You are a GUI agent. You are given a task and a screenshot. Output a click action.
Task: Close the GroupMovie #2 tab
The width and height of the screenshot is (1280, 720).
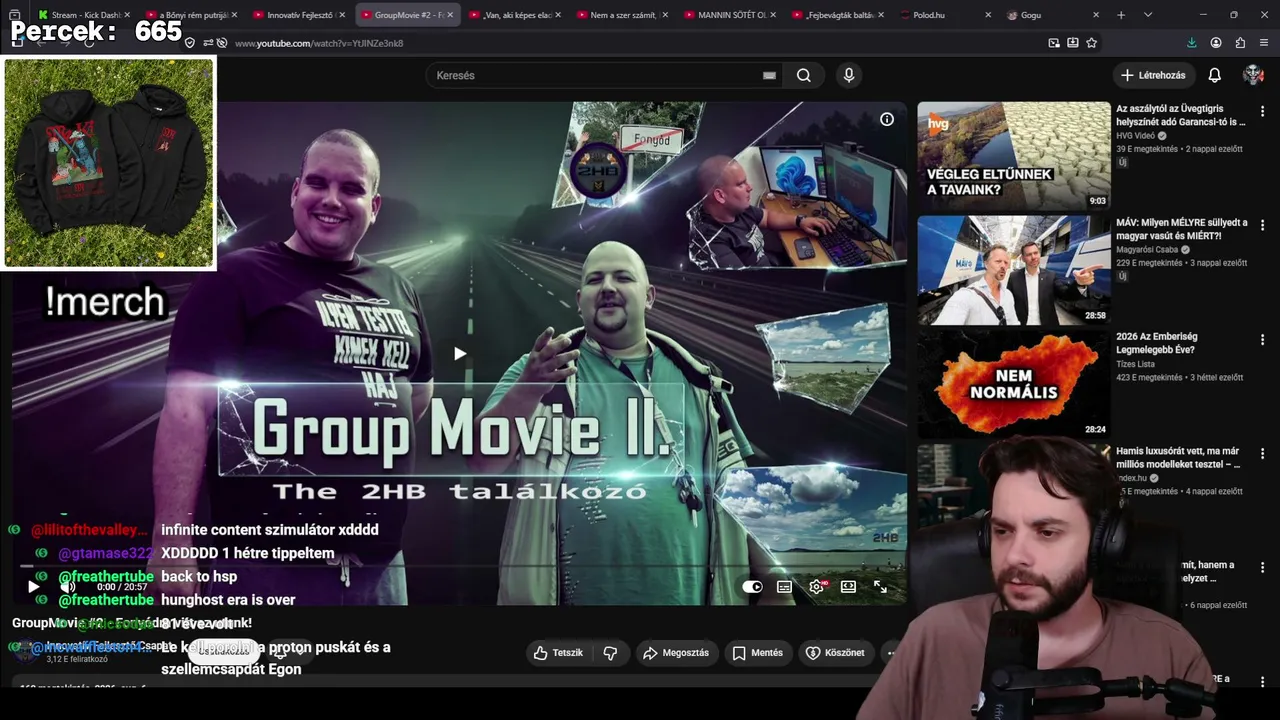click(x=450, y=15)
